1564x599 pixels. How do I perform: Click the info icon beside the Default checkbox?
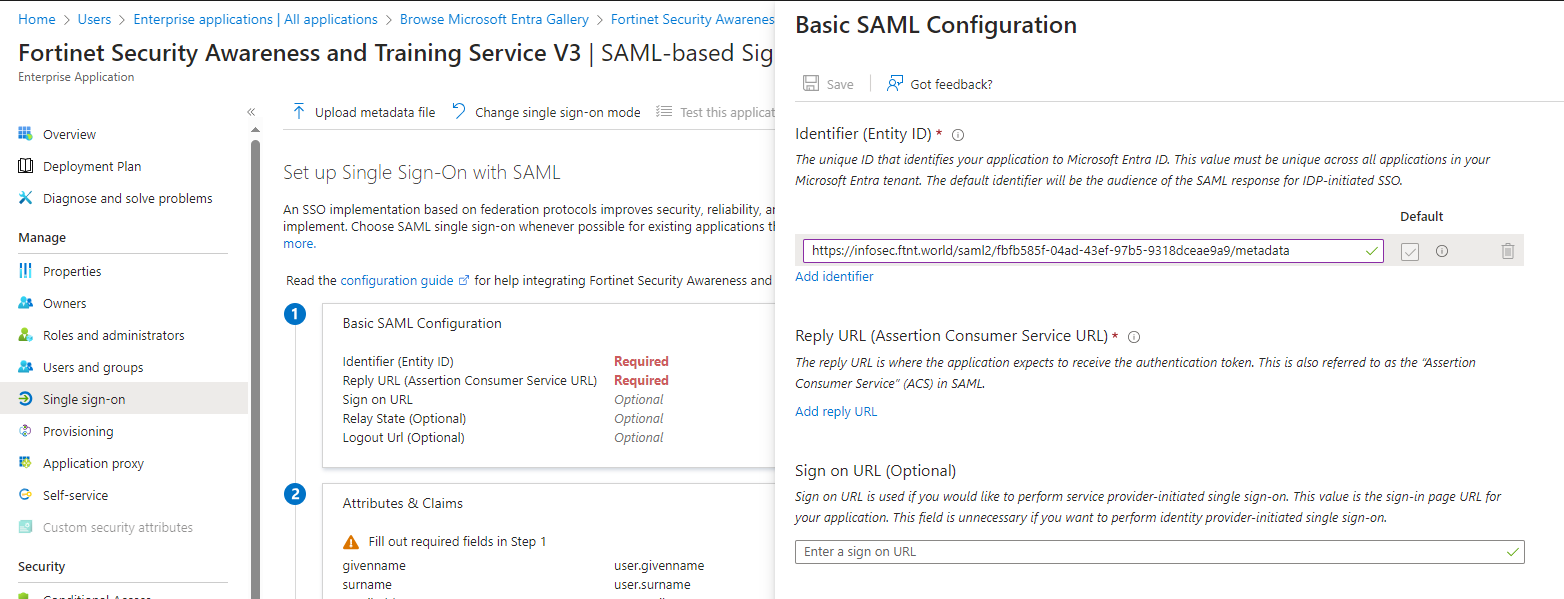click(1442, 252)
